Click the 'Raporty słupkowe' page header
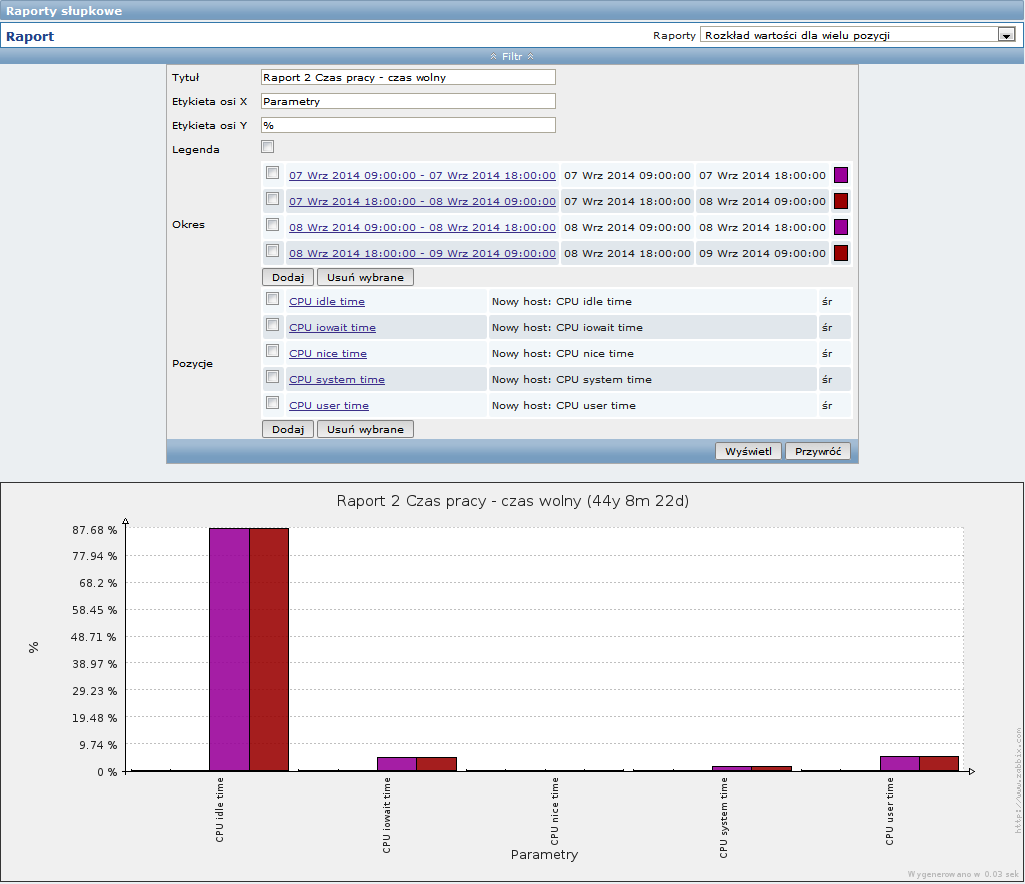This screenshot has width=1025, height=884. 63,11
